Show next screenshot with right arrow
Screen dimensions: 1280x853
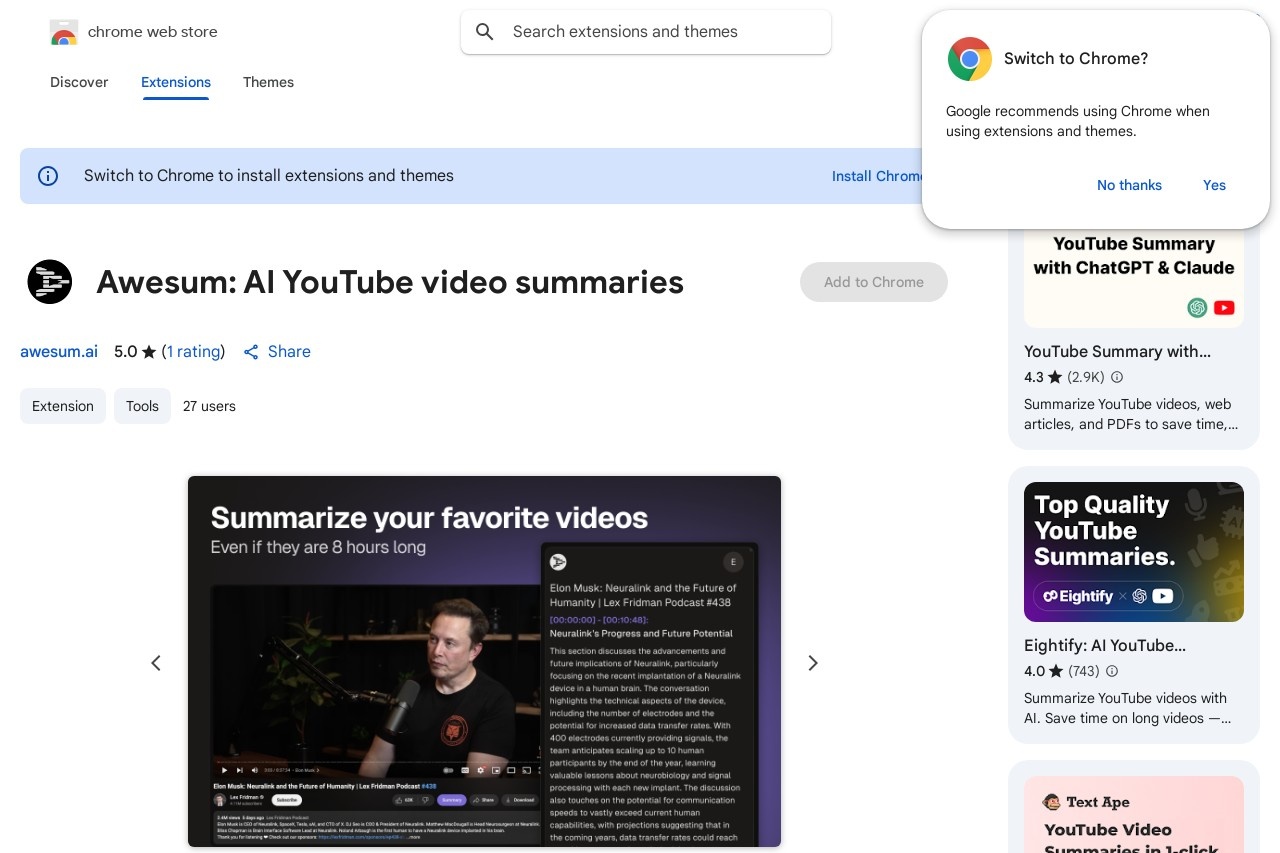click(x=813, y=663)
